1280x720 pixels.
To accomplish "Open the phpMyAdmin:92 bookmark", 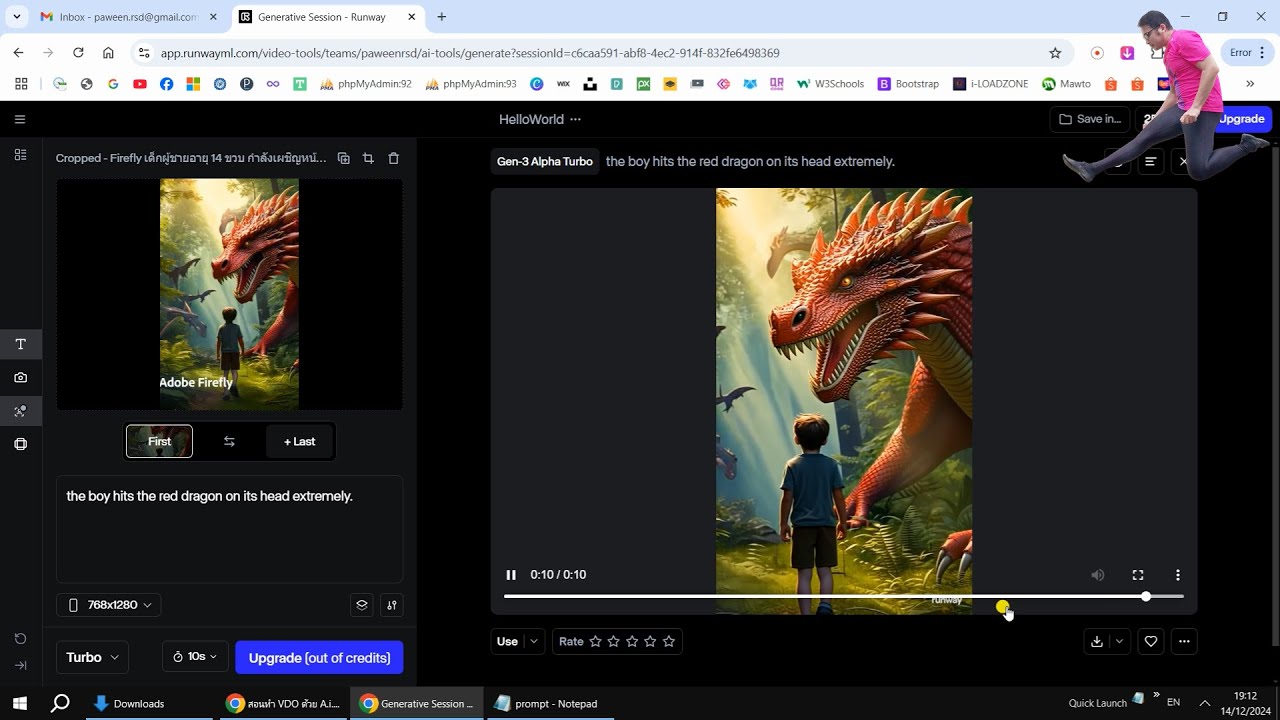I will coord(365,84).
